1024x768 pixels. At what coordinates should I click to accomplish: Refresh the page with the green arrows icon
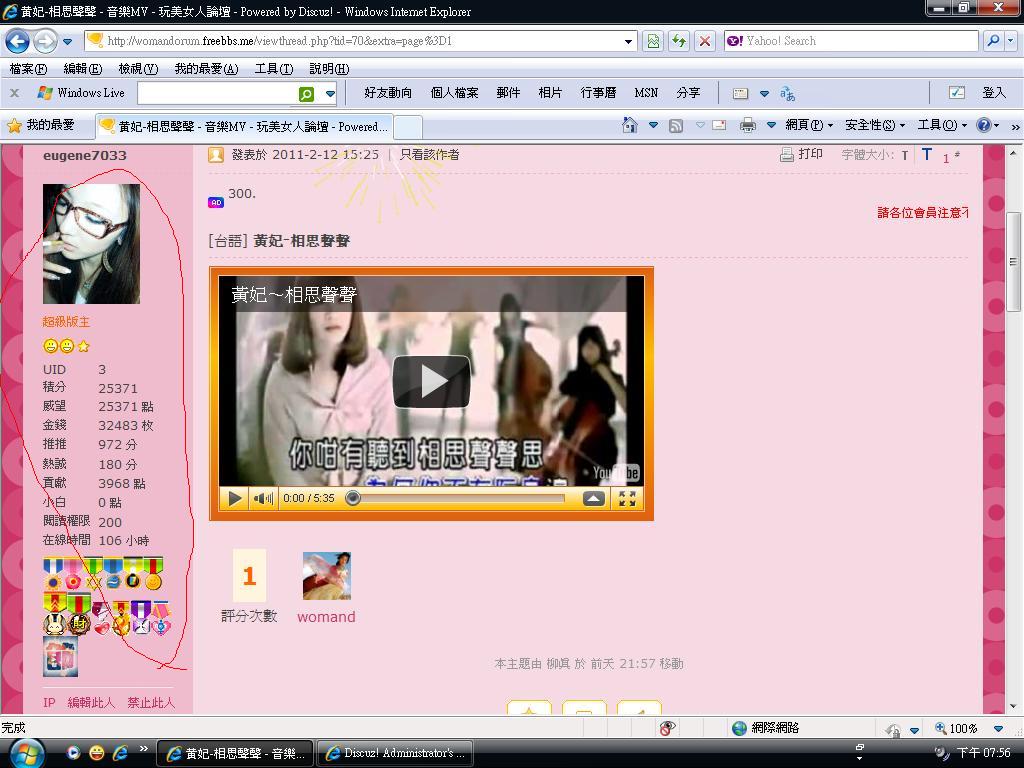(x=679, y=41)
